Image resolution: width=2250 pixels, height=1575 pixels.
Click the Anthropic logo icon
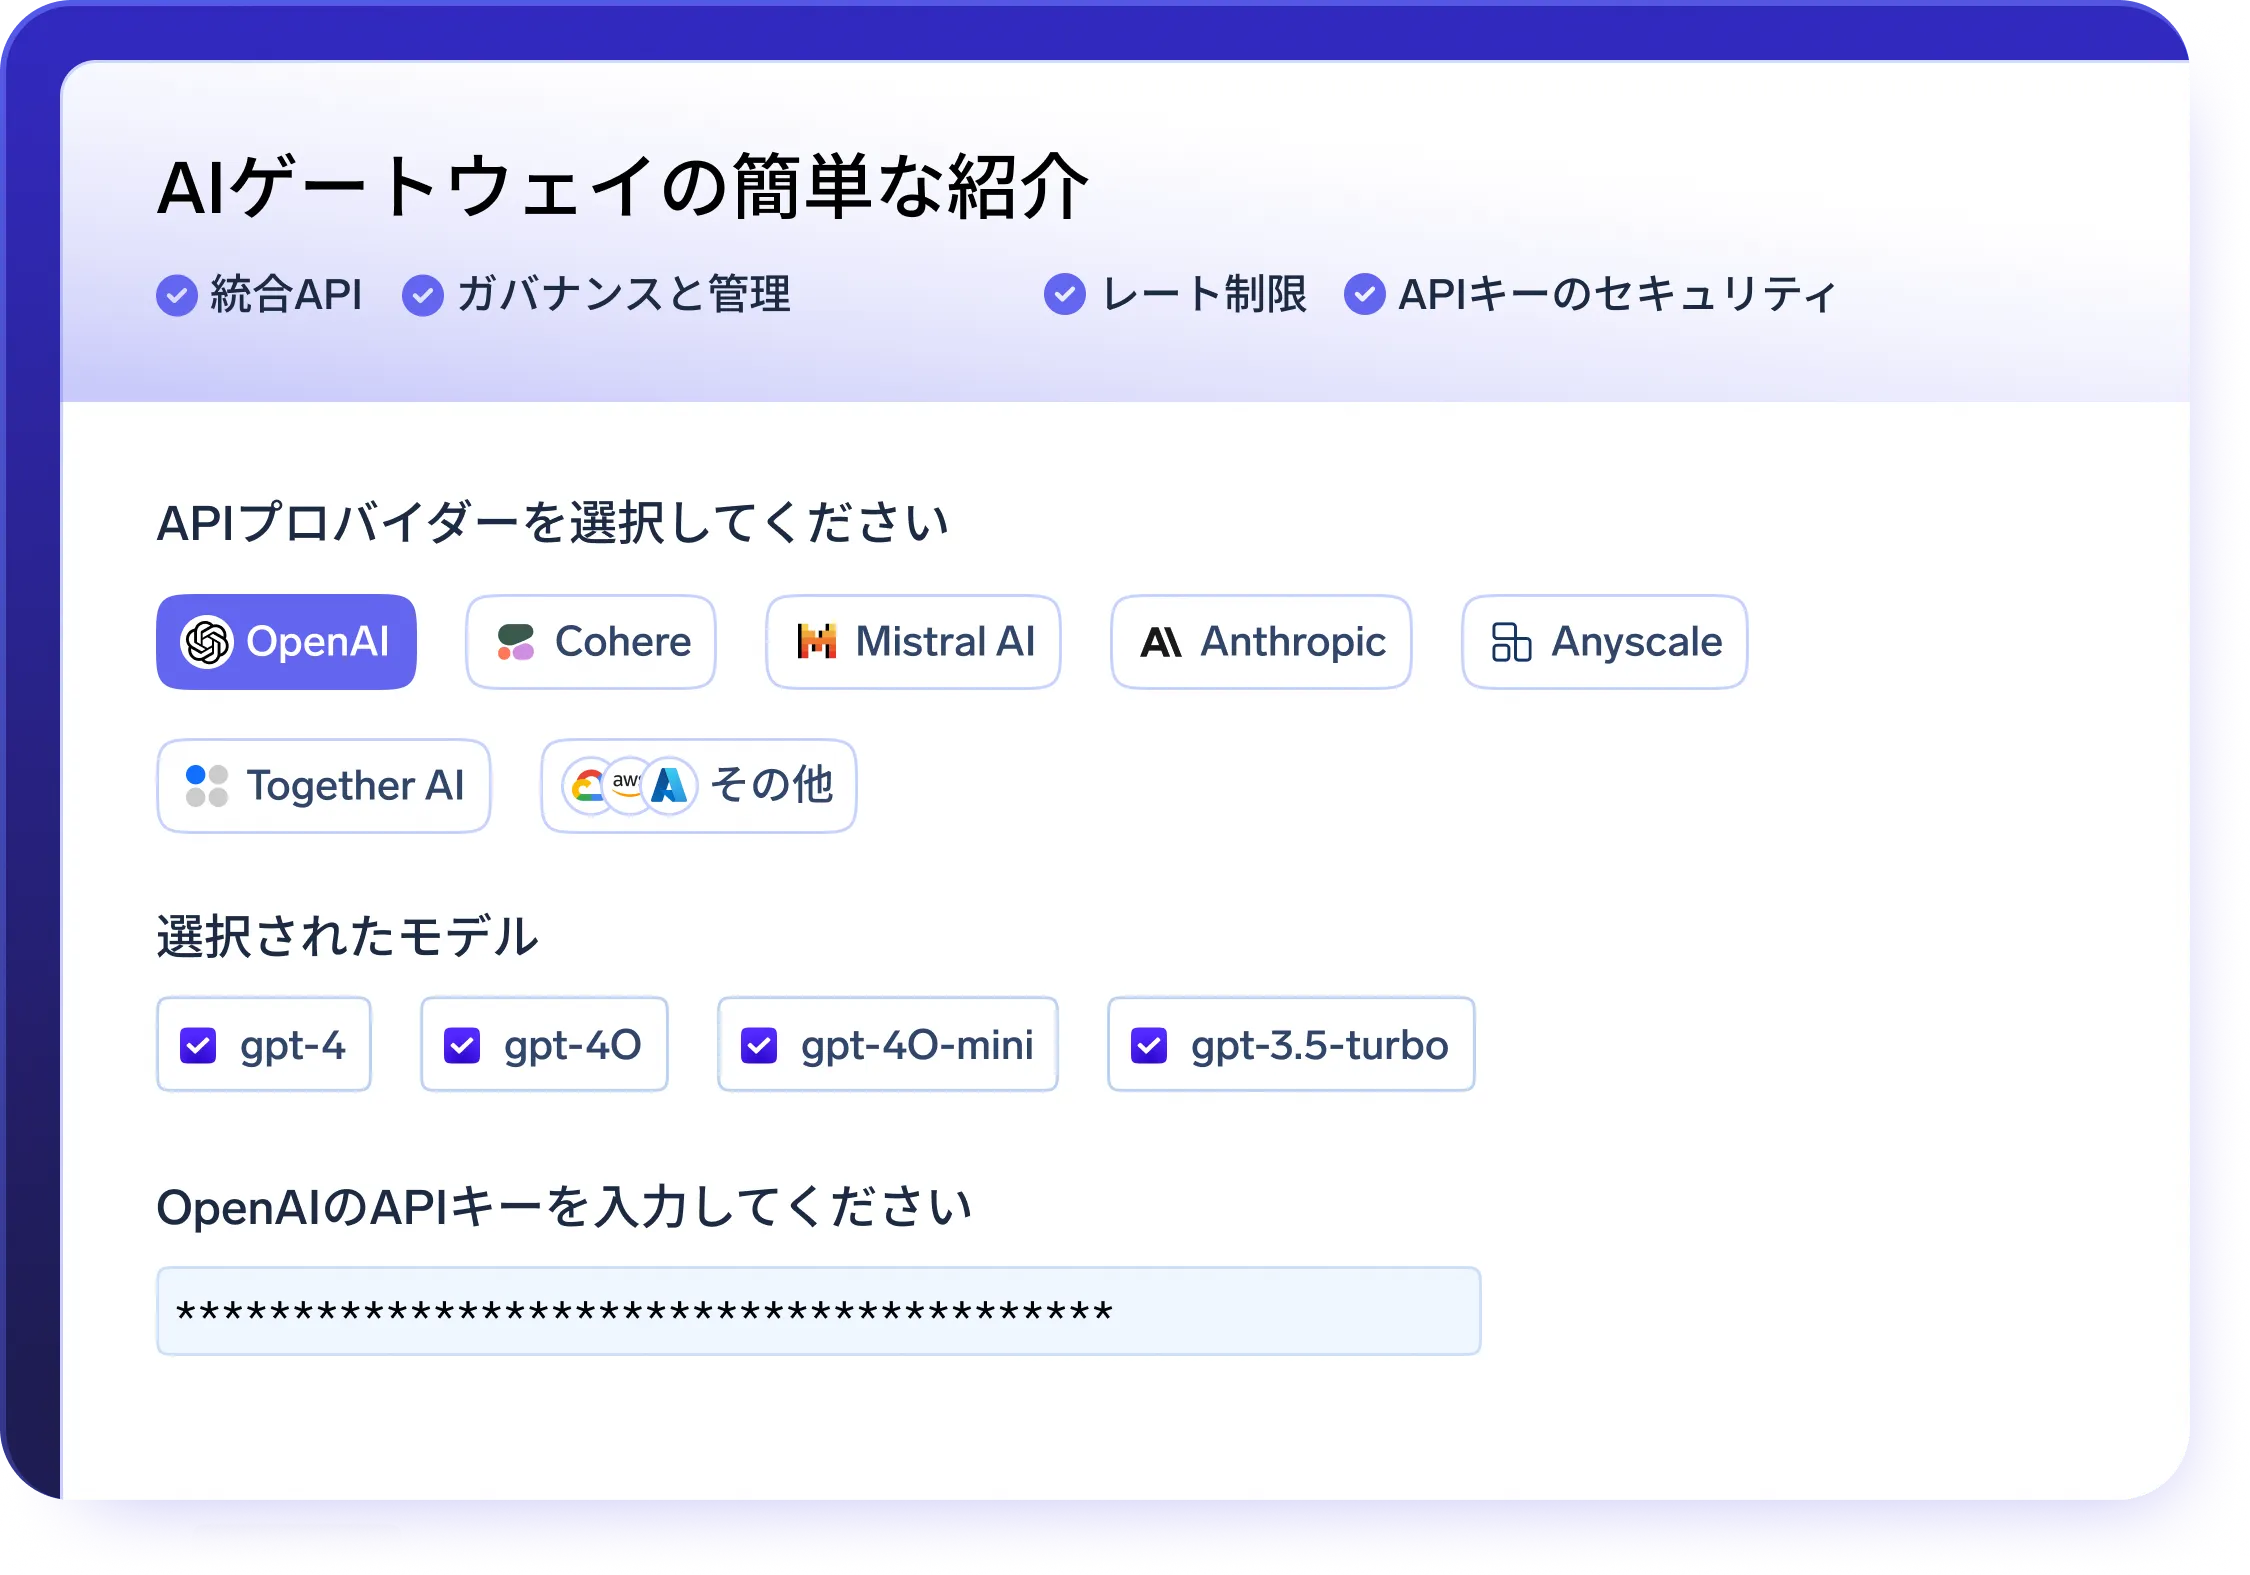(x=1162, y=642)
